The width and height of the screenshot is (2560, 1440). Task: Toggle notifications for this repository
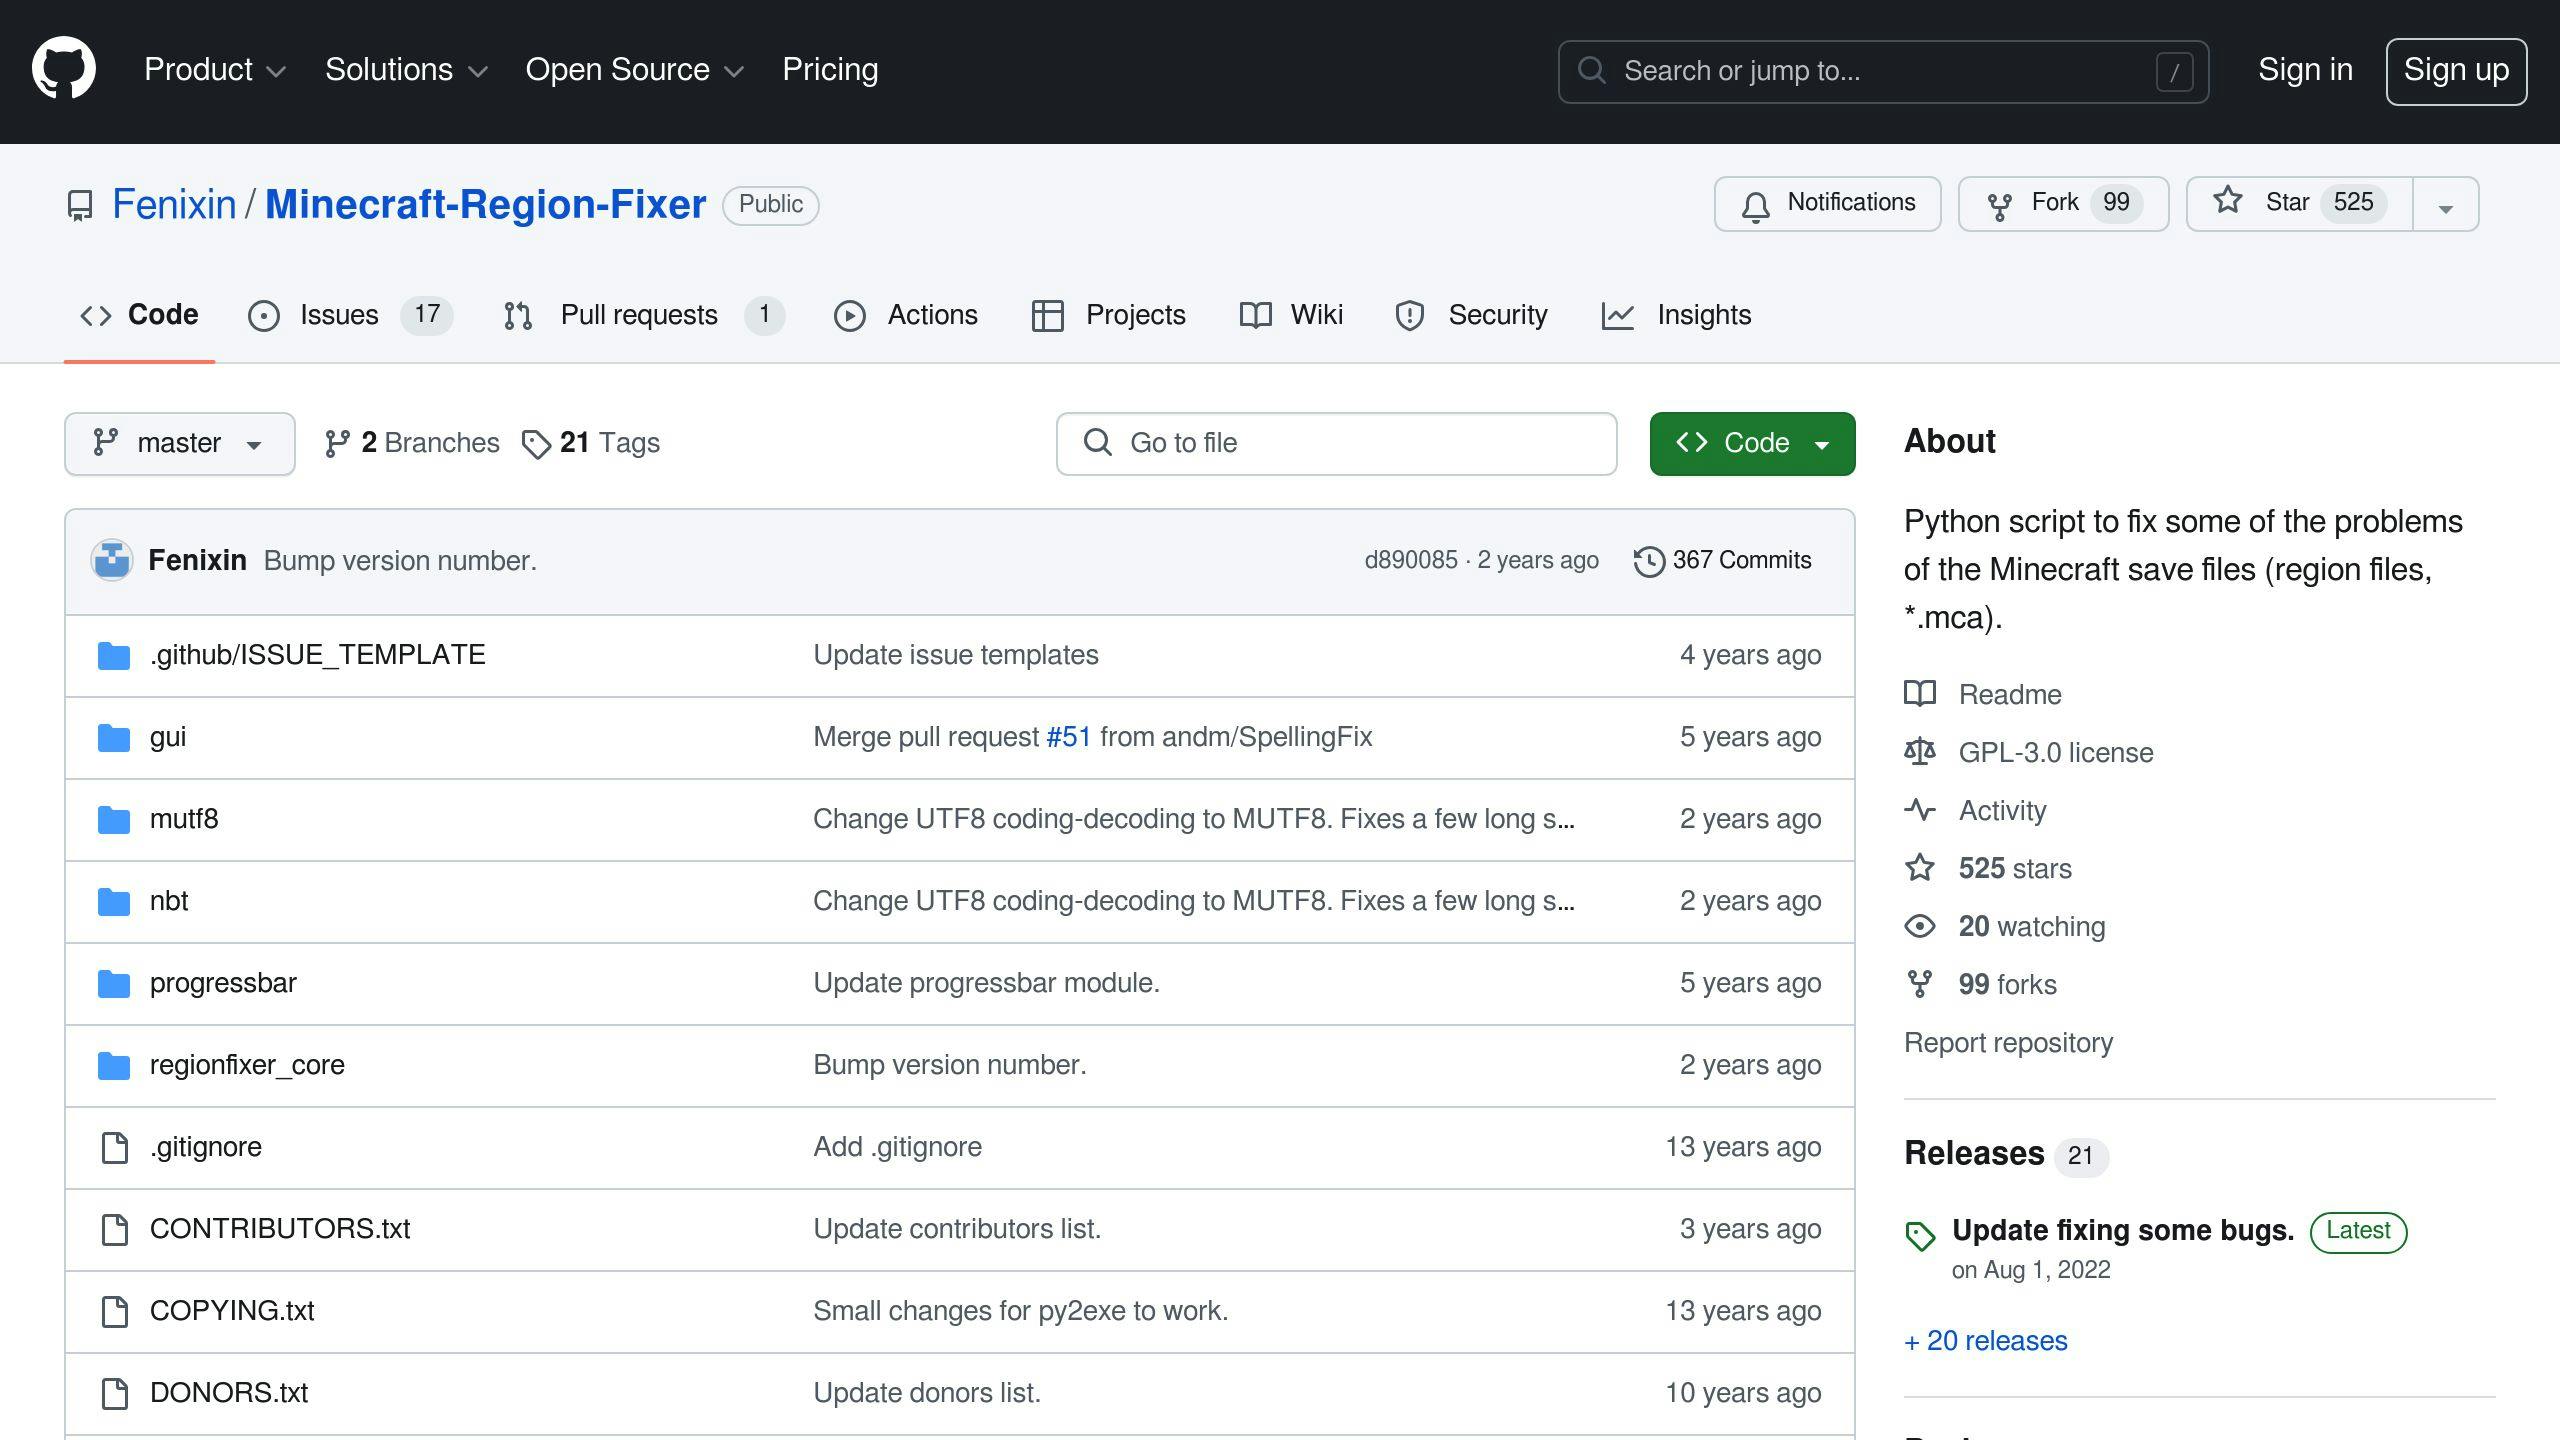coord(1827,202)
